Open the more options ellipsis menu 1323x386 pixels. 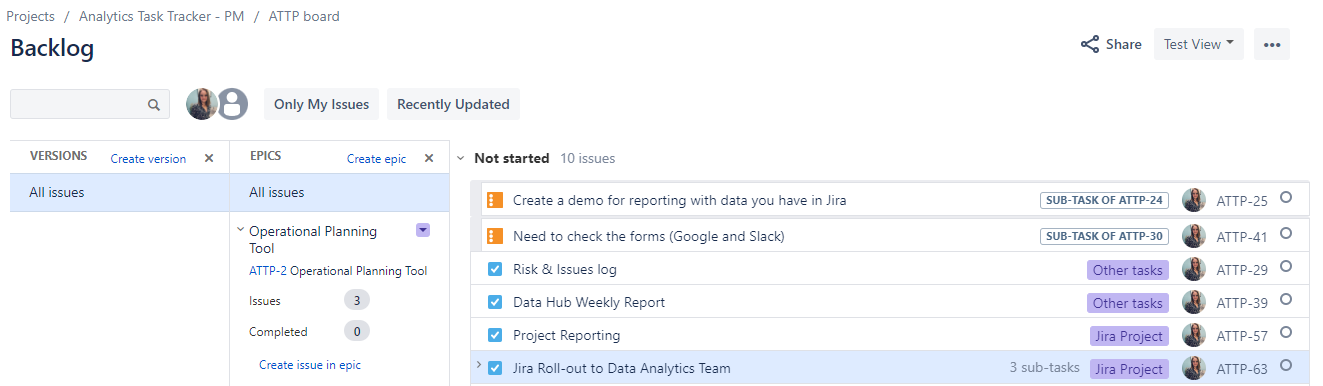tap(1272, 44)
